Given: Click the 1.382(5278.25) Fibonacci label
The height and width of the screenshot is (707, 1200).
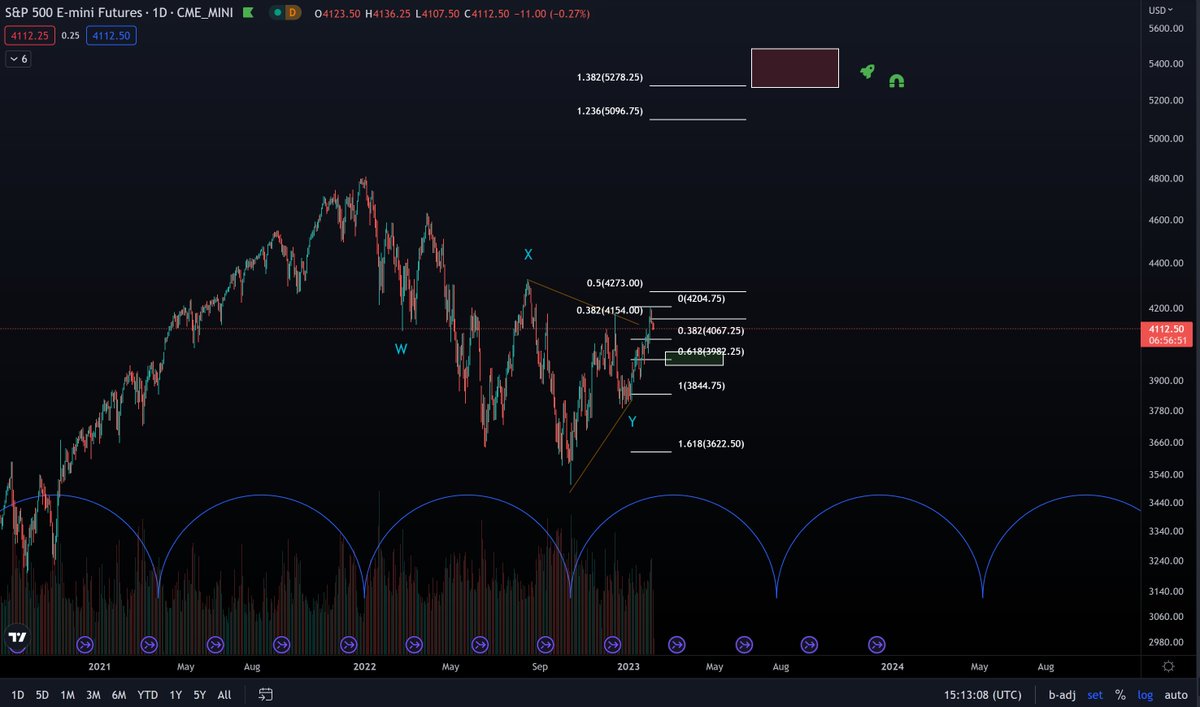Looking at the screenshot, I should pyautogui.click(x=611, y=77).
